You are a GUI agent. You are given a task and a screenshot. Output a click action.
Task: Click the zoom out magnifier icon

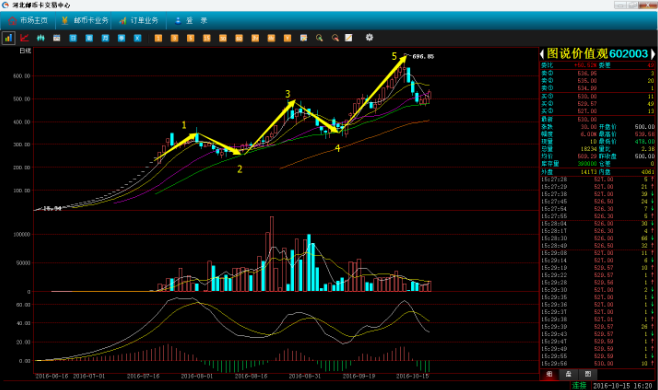point(335,38)
